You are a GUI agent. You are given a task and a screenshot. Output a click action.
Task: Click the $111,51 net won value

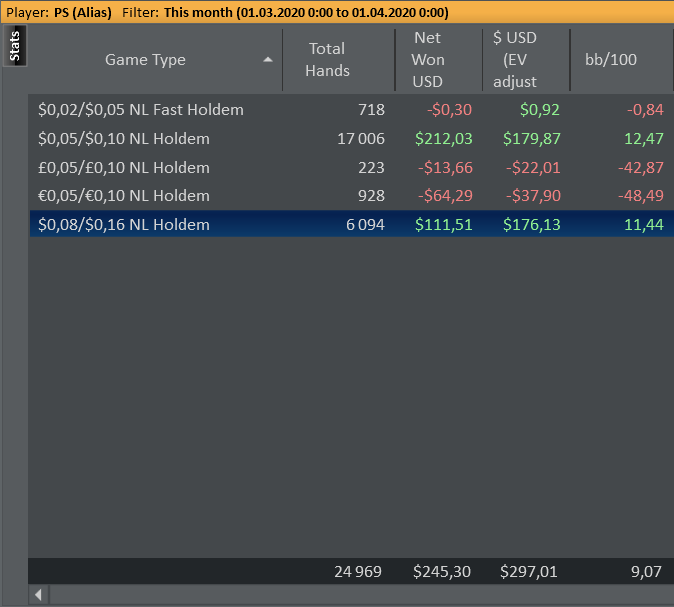point(444,224)
